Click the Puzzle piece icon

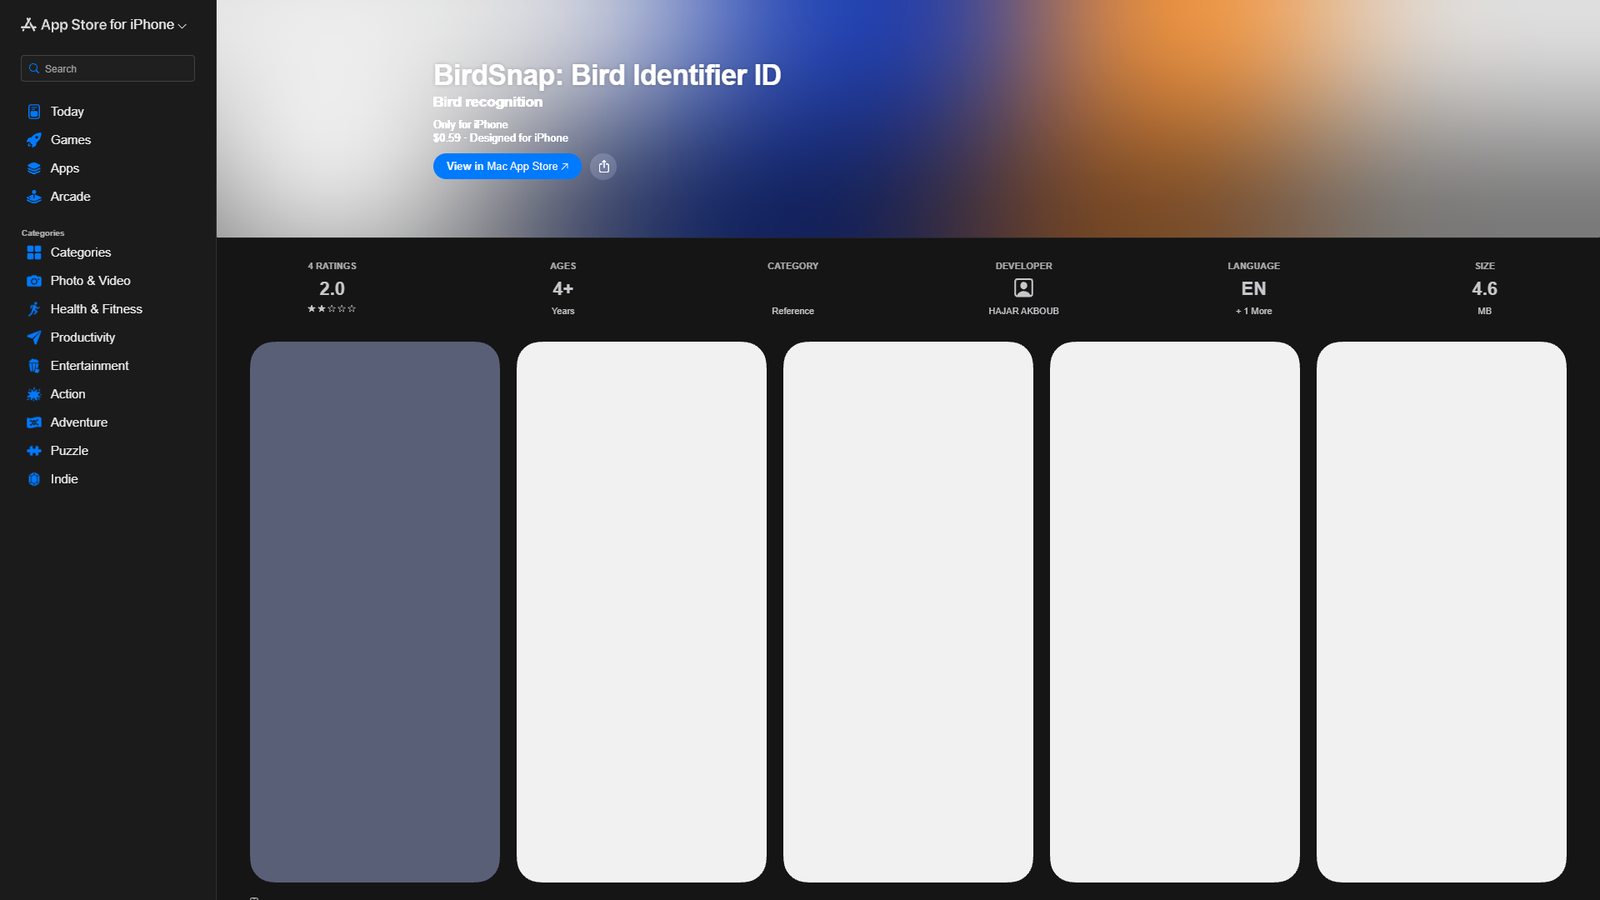(x=34, y=451)
